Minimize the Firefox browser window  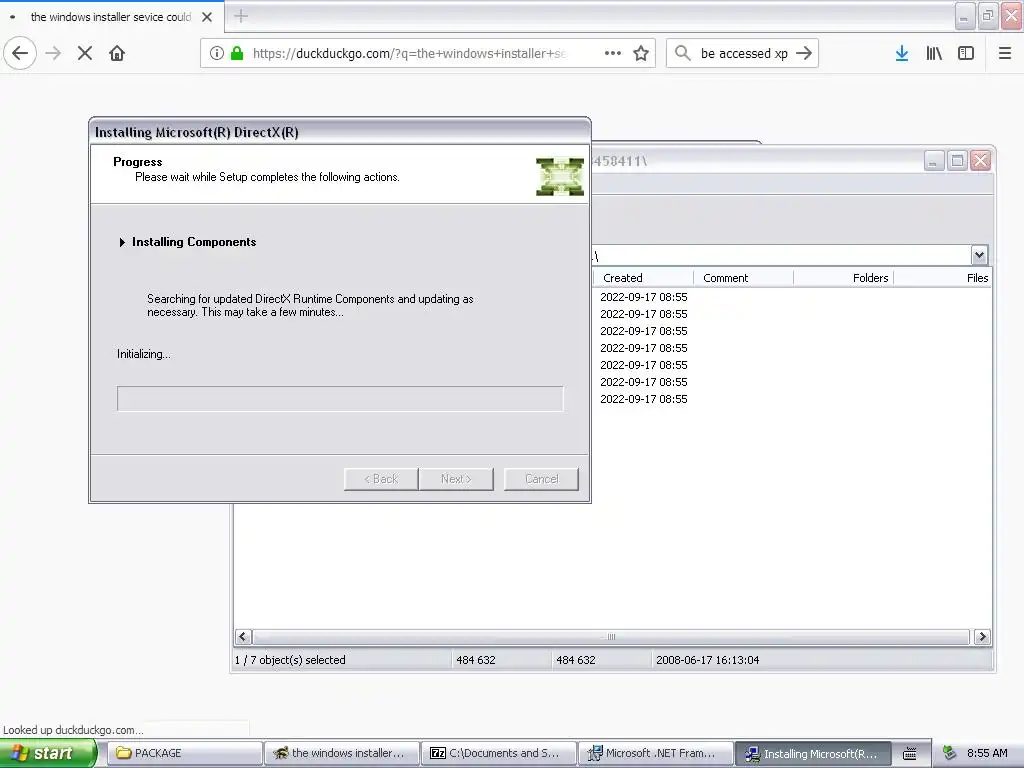(x=965, y=16)
